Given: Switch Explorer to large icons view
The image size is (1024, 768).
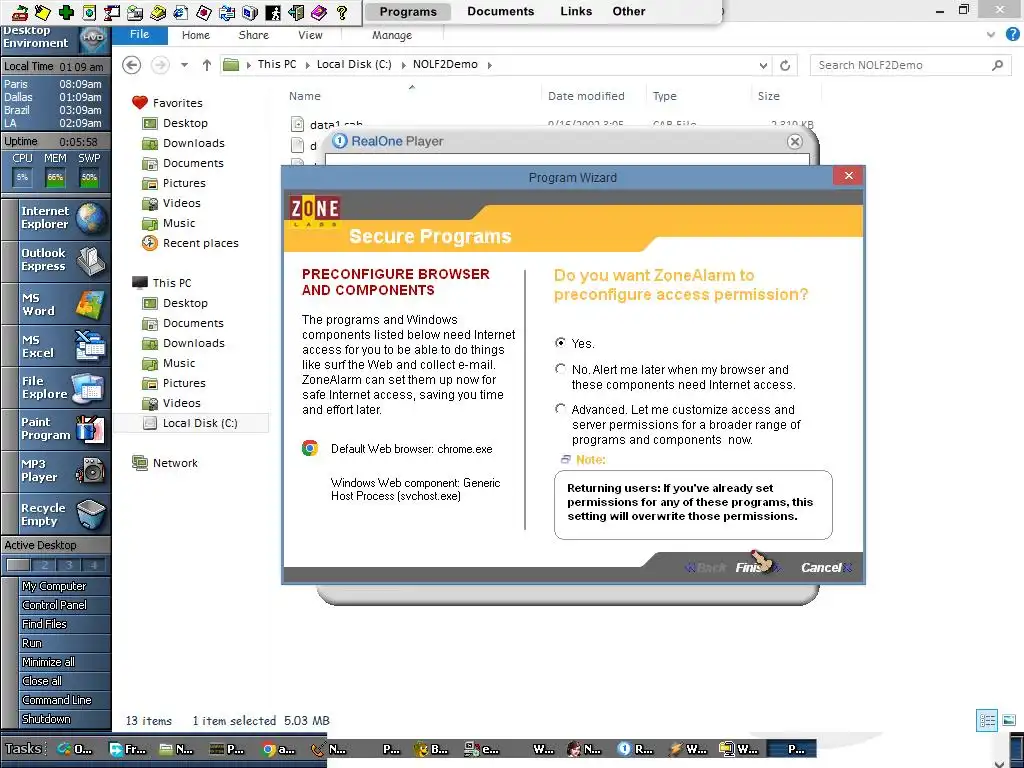Looking at the screenshot, I should pos(1009,720).
